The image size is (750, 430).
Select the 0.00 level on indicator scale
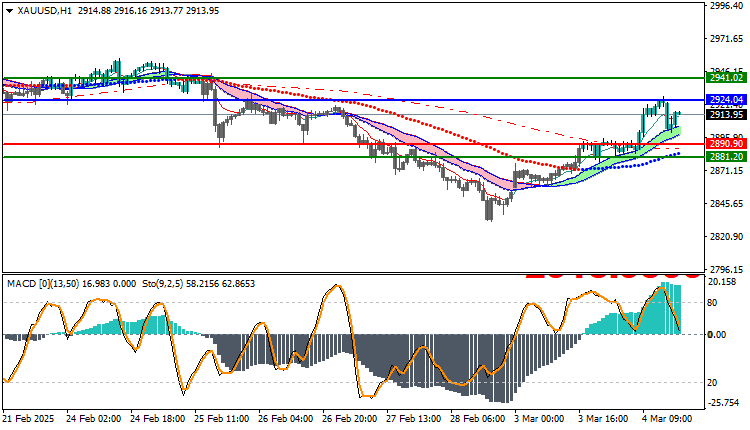coord(717,334)
